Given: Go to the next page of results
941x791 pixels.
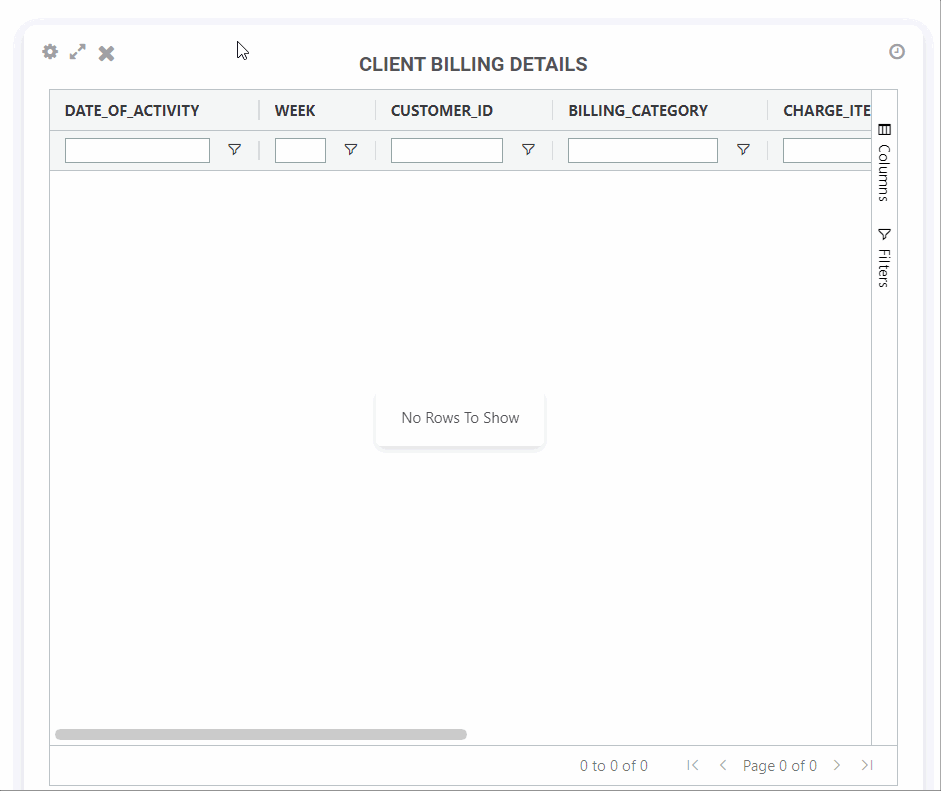Looking at the screenshot, I should coord(837,765).
